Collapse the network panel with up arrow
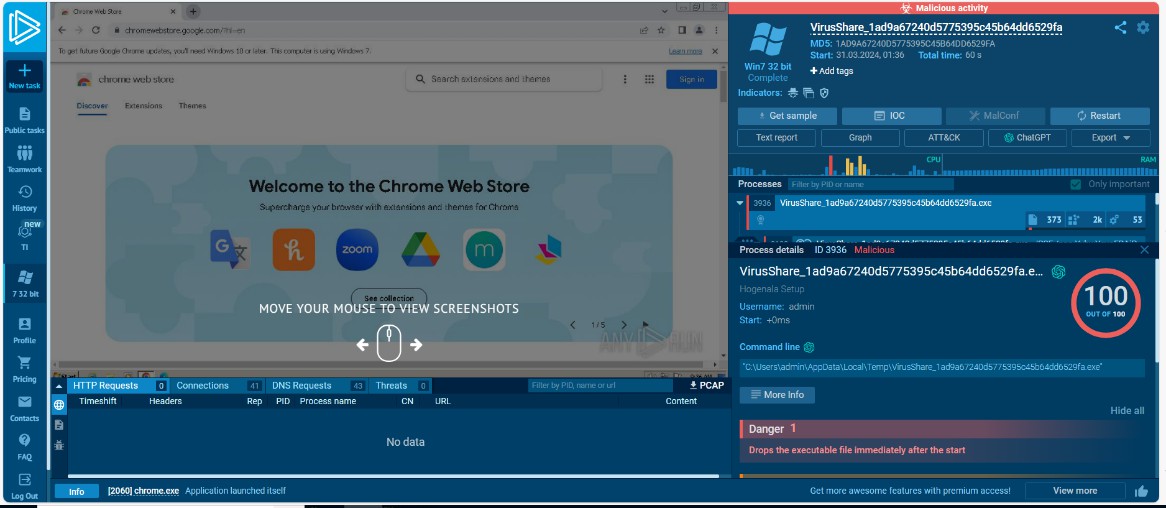 59,386
